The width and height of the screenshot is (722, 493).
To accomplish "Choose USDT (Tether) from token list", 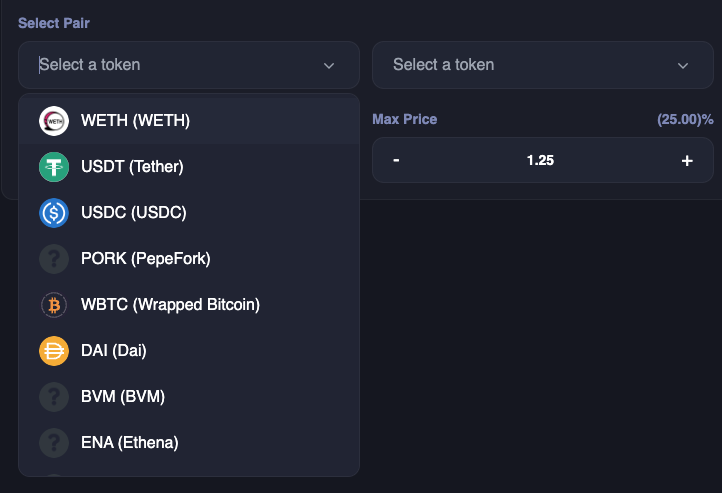I will point(189,167).
